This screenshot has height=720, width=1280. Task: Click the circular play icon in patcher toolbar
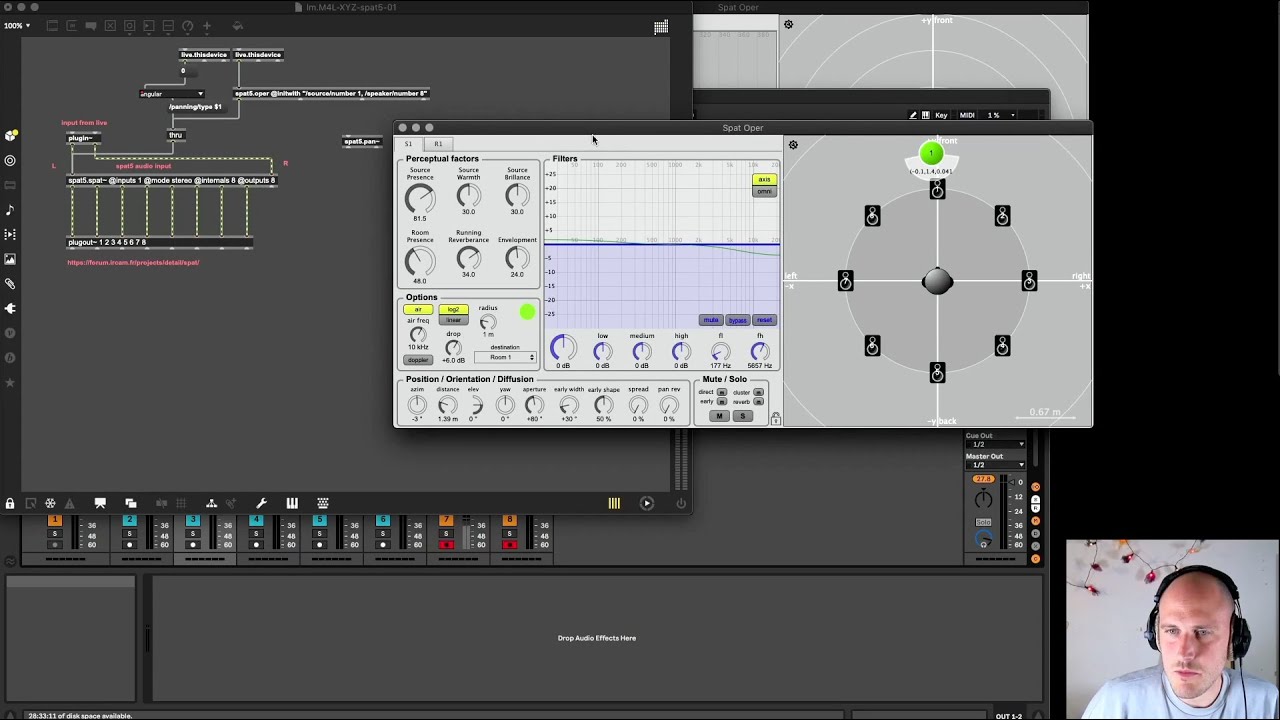click(647, 503)
